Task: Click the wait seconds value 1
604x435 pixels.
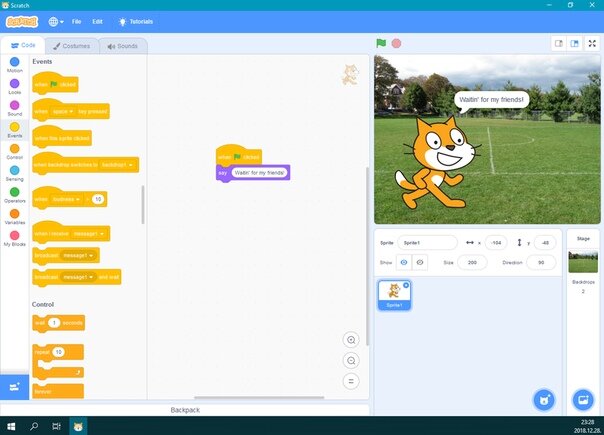Action: (x=54, y=323)
